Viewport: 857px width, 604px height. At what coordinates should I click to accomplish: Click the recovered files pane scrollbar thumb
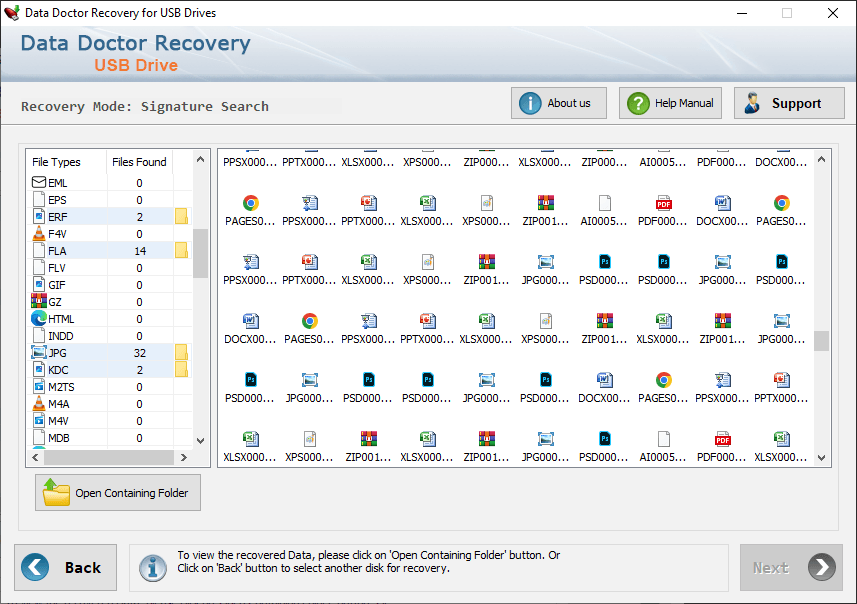click(821, 341)
